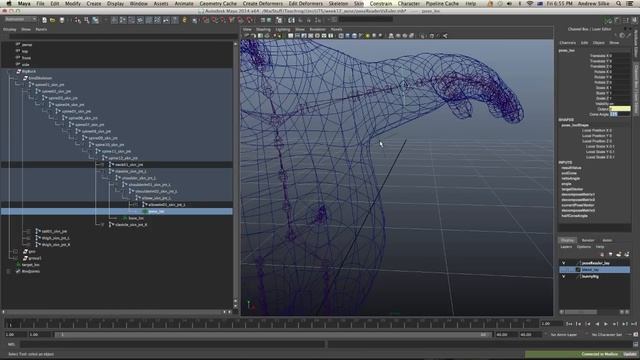Click the rightmost layer editor icon
The height and width of the screenshot is (360, 640).
pyautogui.click(x=627, y=254)
